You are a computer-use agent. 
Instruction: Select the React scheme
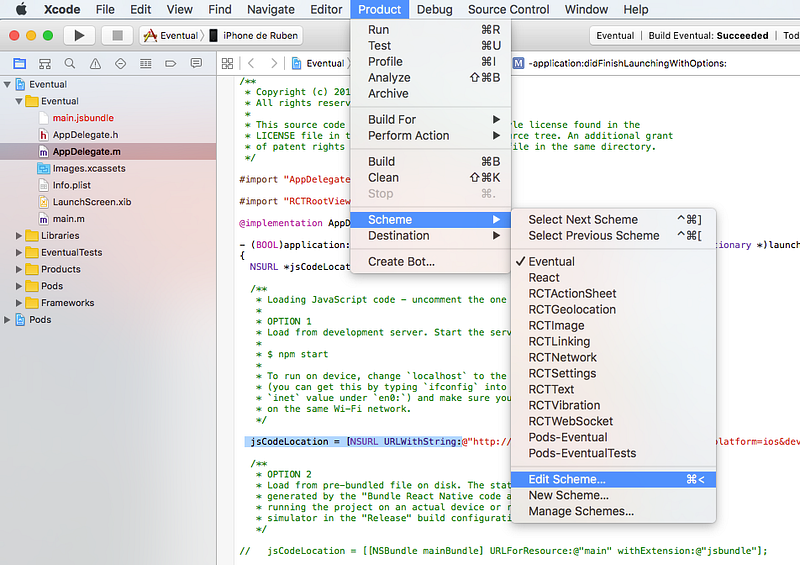613,278
